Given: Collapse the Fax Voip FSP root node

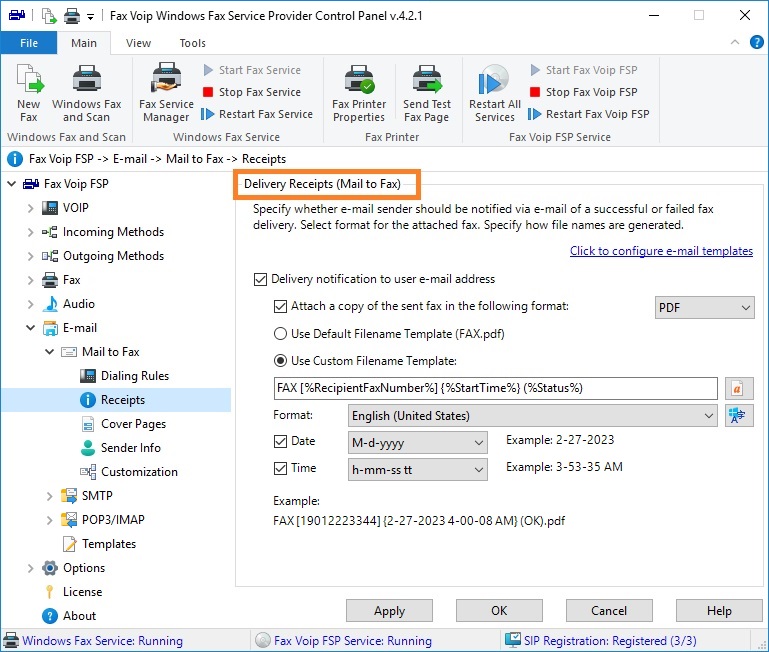Looking at the screenshot, I should point(11,184).
